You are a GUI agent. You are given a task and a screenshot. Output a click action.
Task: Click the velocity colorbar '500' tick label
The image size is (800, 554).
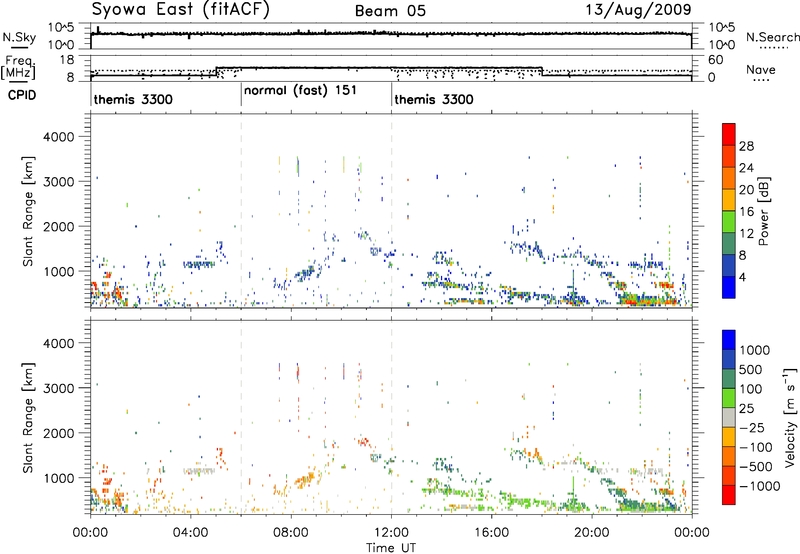[x=751, y=369]
